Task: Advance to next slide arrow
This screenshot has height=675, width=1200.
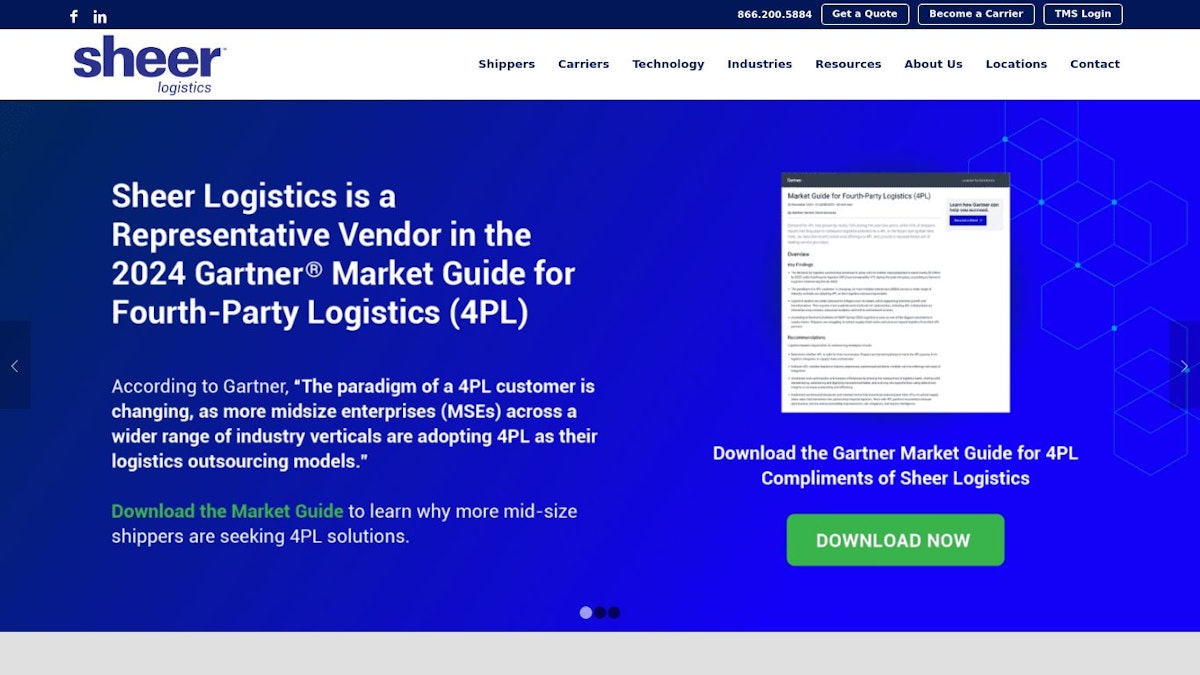Action: pyautogui.click(x=1184, y=365)
